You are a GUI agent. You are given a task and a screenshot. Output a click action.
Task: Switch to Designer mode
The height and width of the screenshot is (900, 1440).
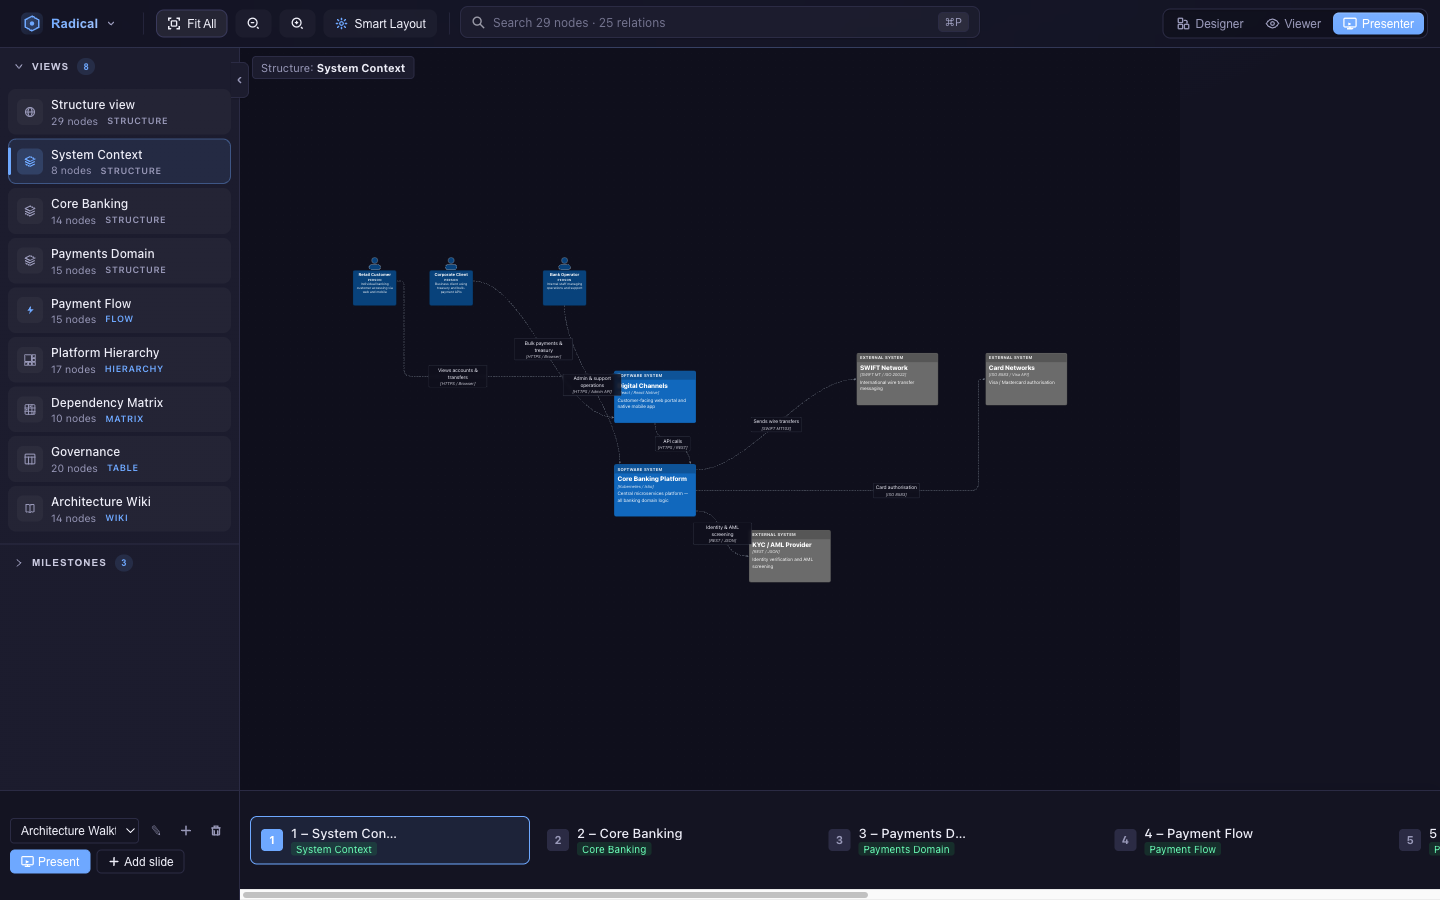[1210, 23]
